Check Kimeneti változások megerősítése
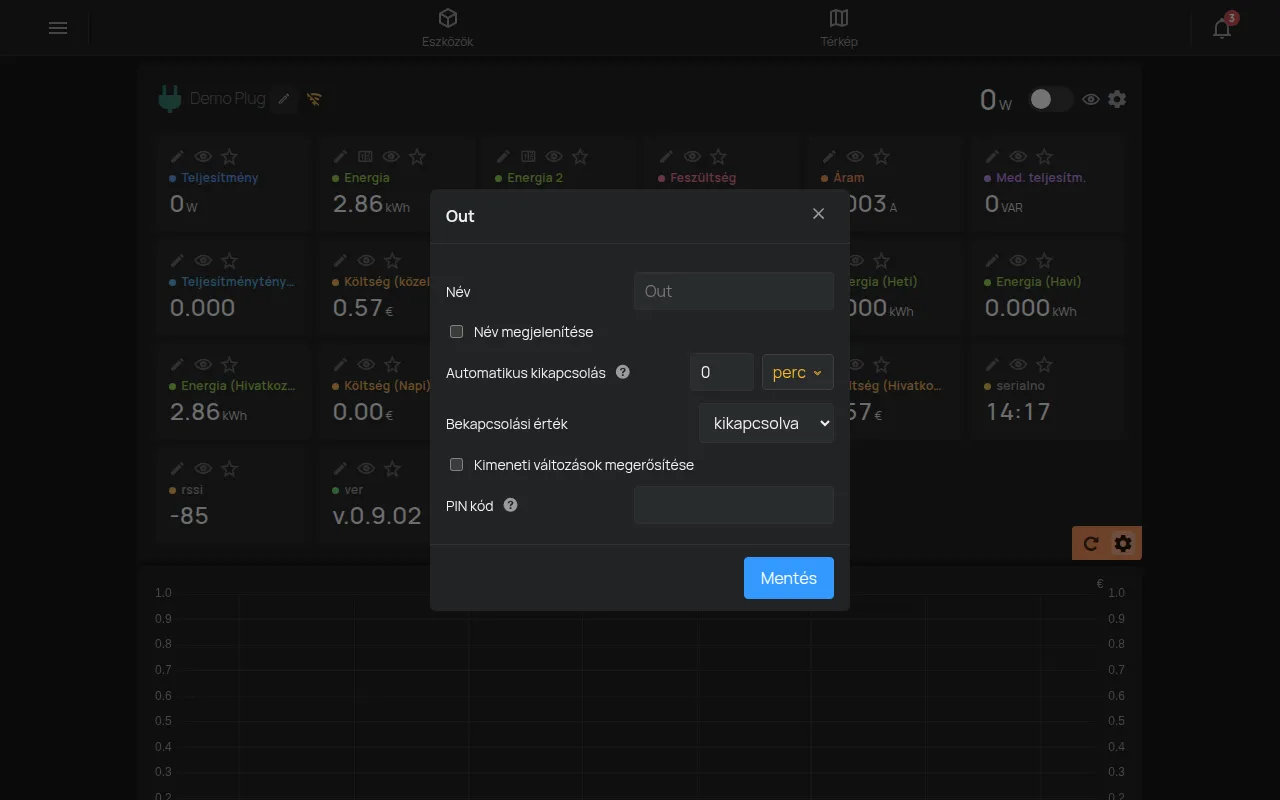 click(x=457, y=464)
